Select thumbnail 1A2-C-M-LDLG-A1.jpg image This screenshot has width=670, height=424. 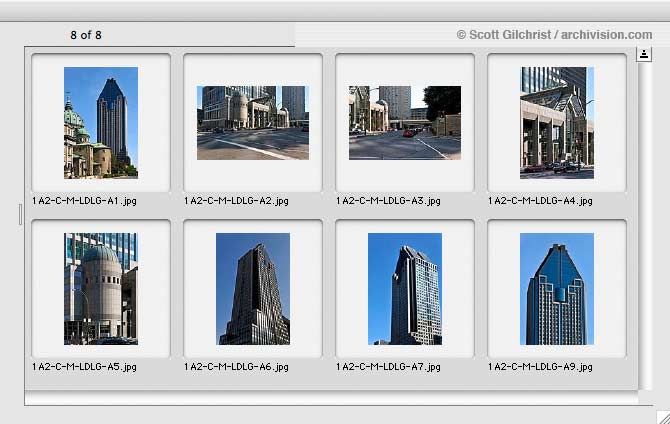101,123
